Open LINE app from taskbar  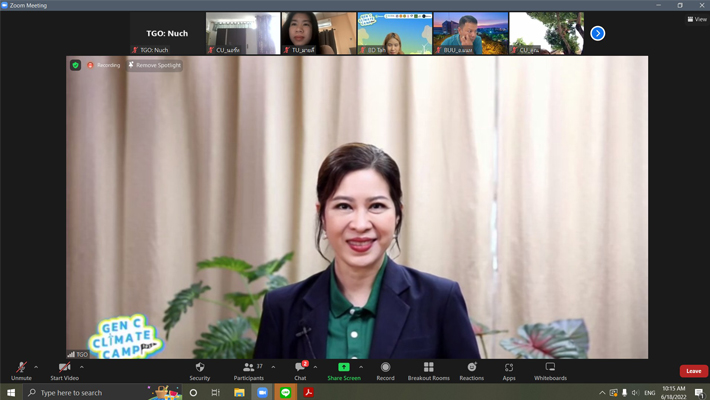tap(285, 392)
